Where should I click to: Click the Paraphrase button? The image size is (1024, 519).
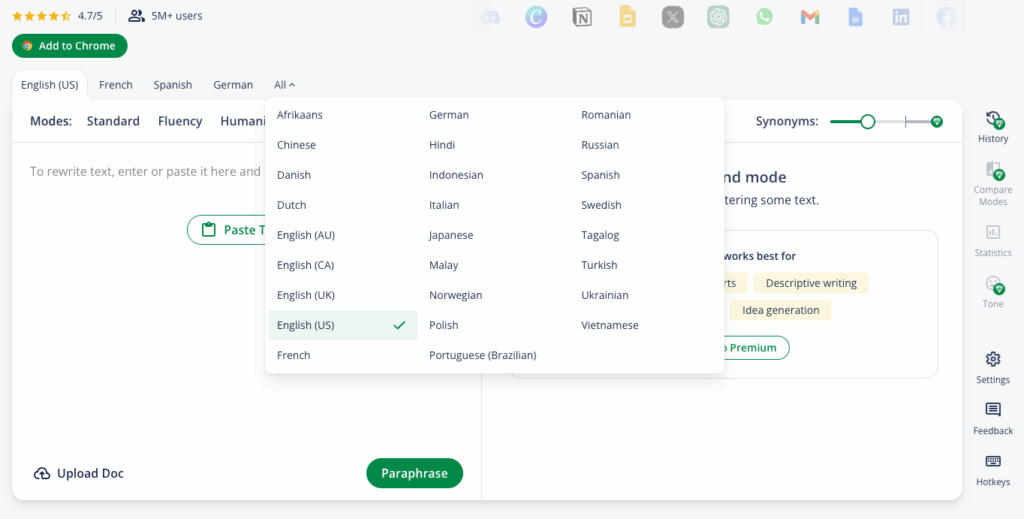point(415,473)
